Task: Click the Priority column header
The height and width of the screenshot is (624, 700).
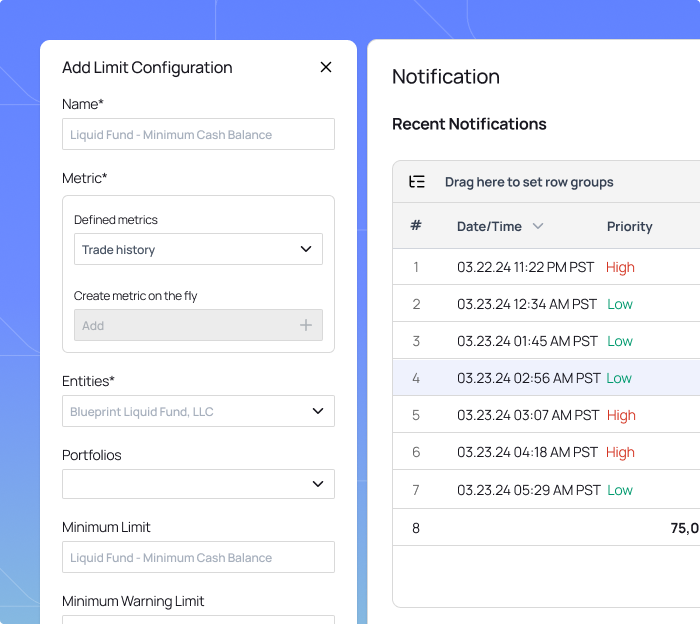Action: pos(629,226)
